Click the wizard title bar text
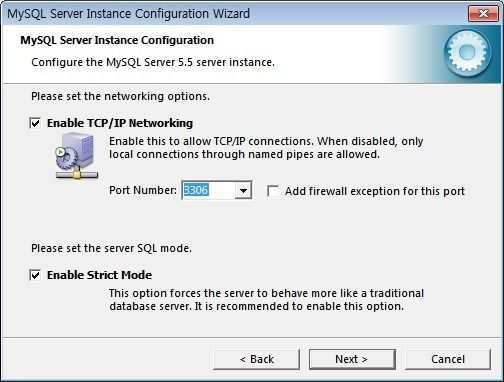This screenshot has height=382, width=504. (x=128, y=14)
